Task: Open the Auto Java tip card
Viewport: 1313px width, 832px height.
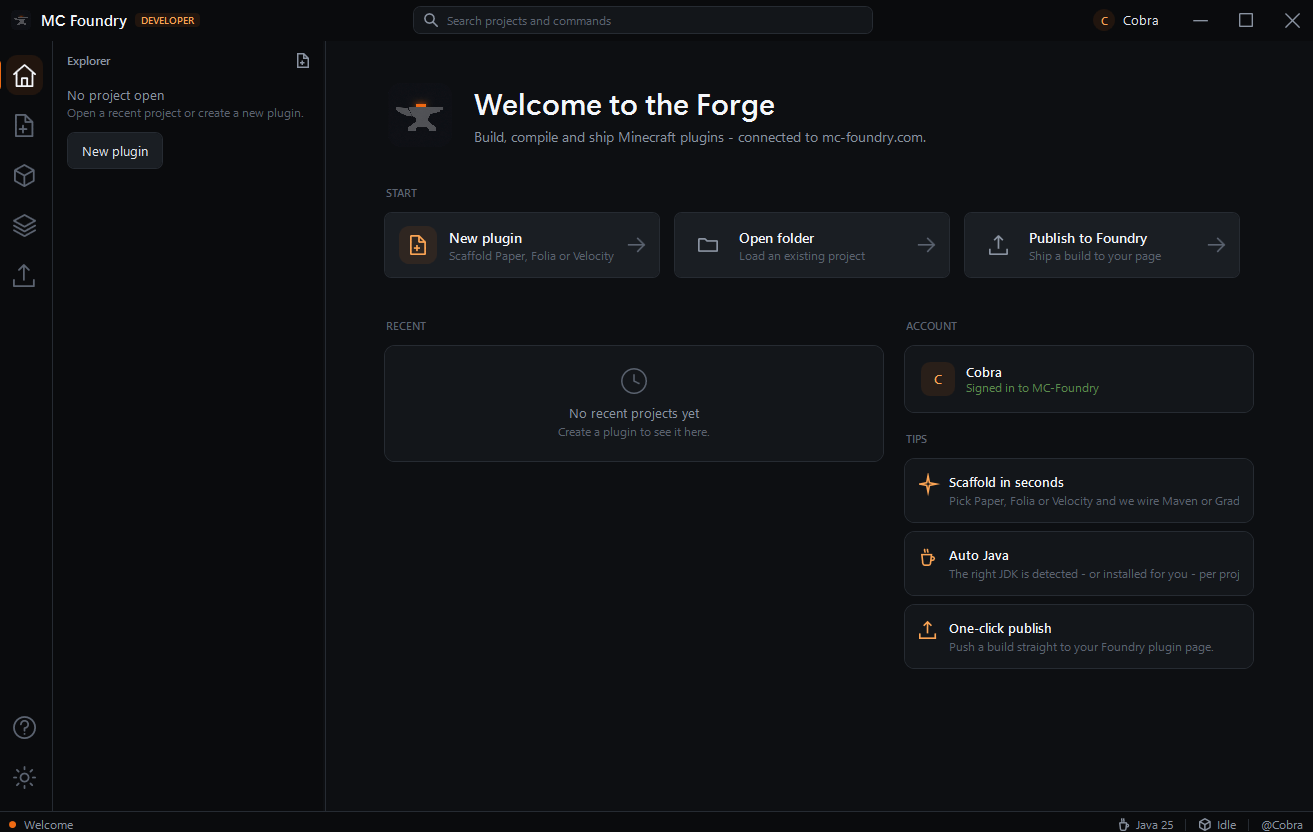Action: coord(1079,563)
